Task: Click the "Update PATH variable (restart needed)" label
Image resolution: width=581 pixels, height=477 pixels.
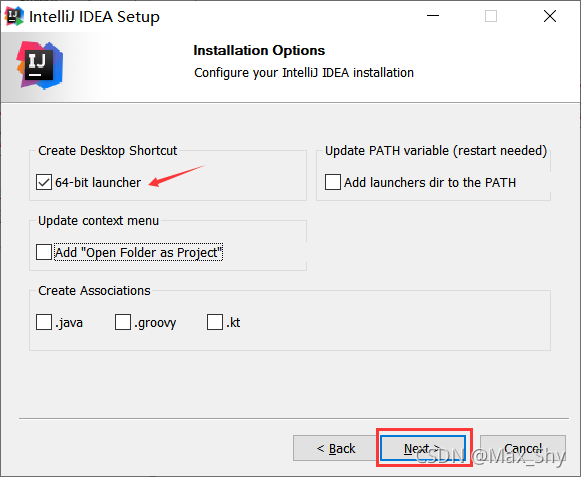Action: (436, 150)
